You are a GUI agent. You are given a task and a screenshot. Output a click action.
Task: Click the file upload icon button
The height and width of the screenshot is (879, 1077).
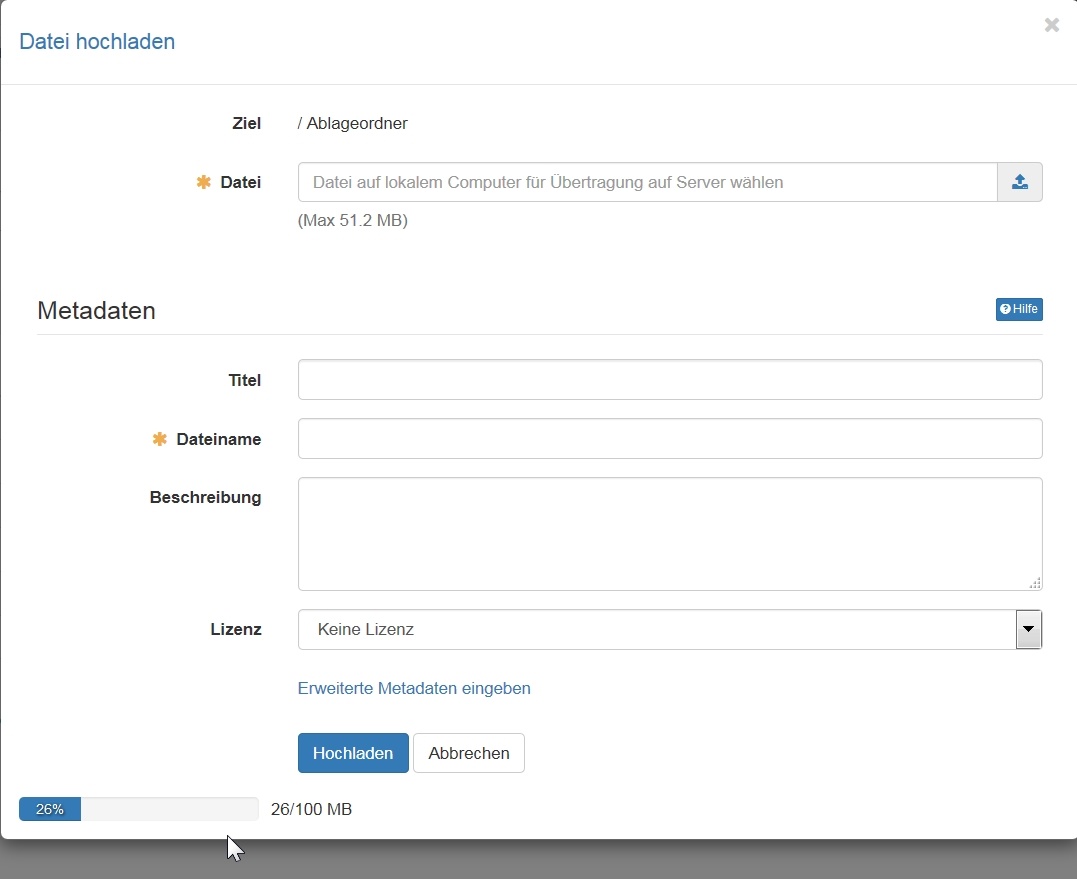pyautogui.click(x=1019, y=182)
